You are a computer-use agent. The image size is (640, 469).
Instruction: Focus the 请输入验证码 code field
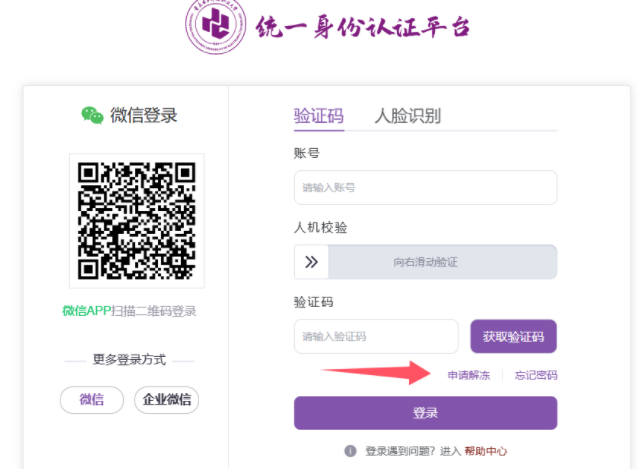[376, 336]
